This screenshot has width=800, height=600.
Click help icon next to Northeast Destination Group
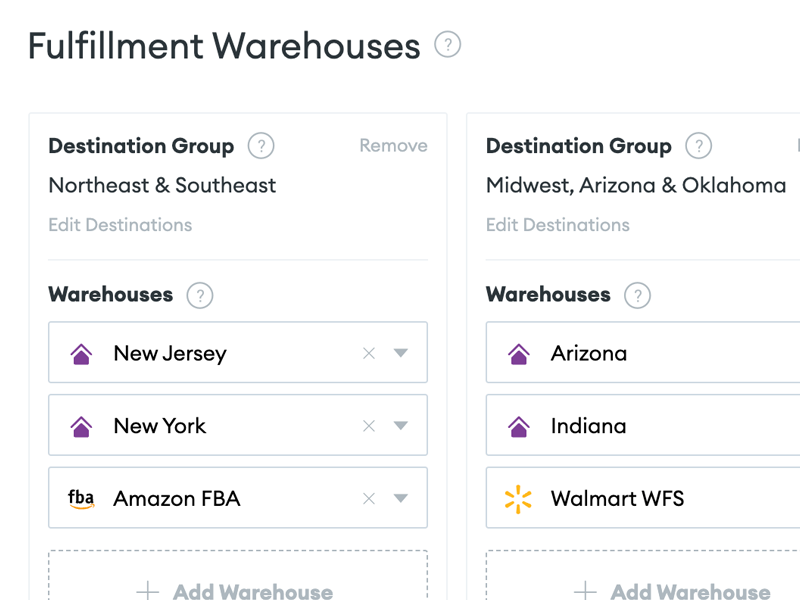[261, 146]
